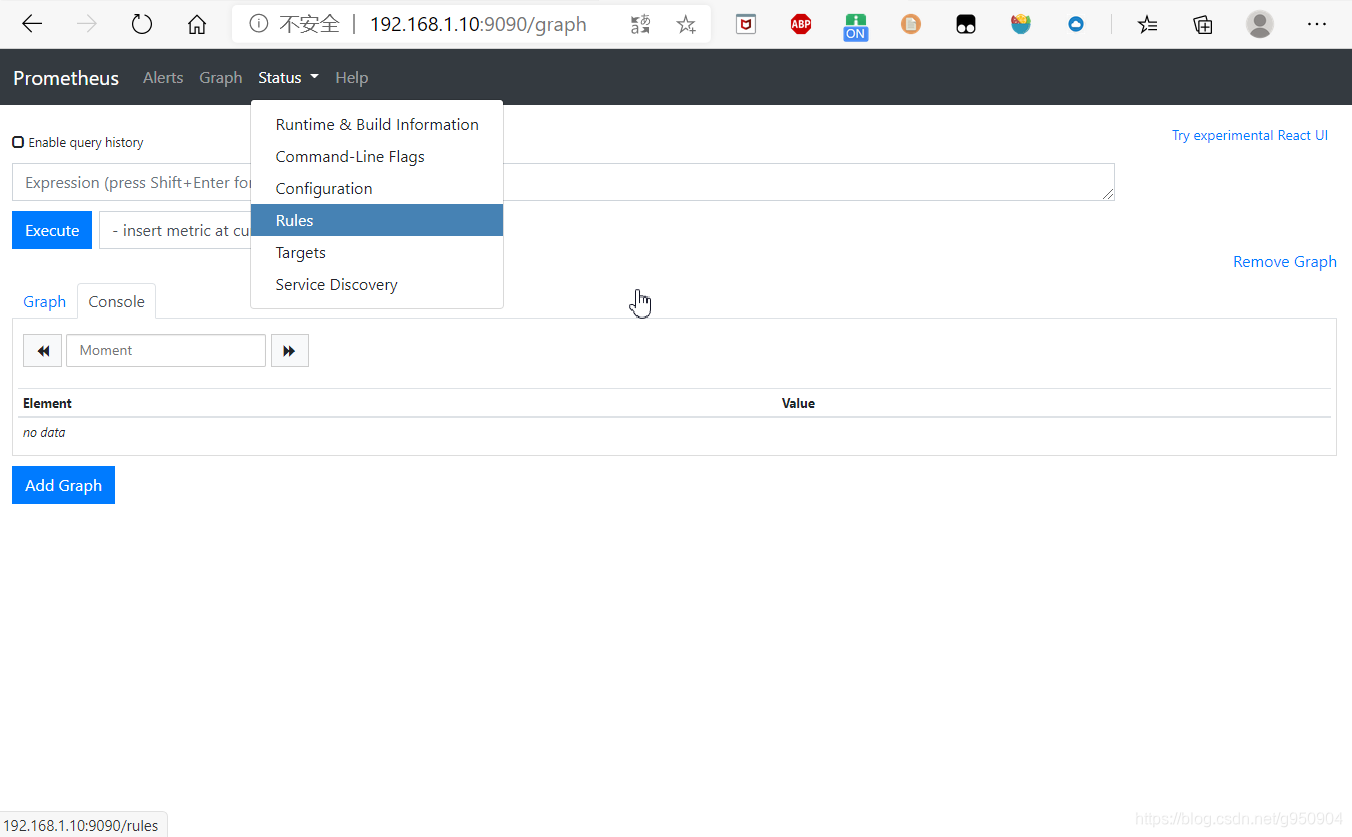The width and height of the screenshot is (1352, 837).
Task: Step the moment backward with rewind button
Action: click(x=43, y=351)
